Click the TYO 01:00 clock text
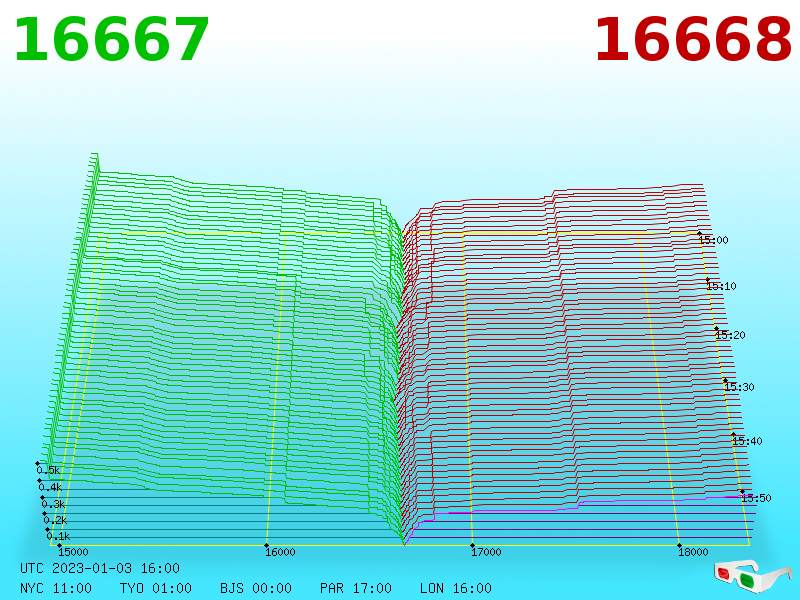 (x=156, y=588)
